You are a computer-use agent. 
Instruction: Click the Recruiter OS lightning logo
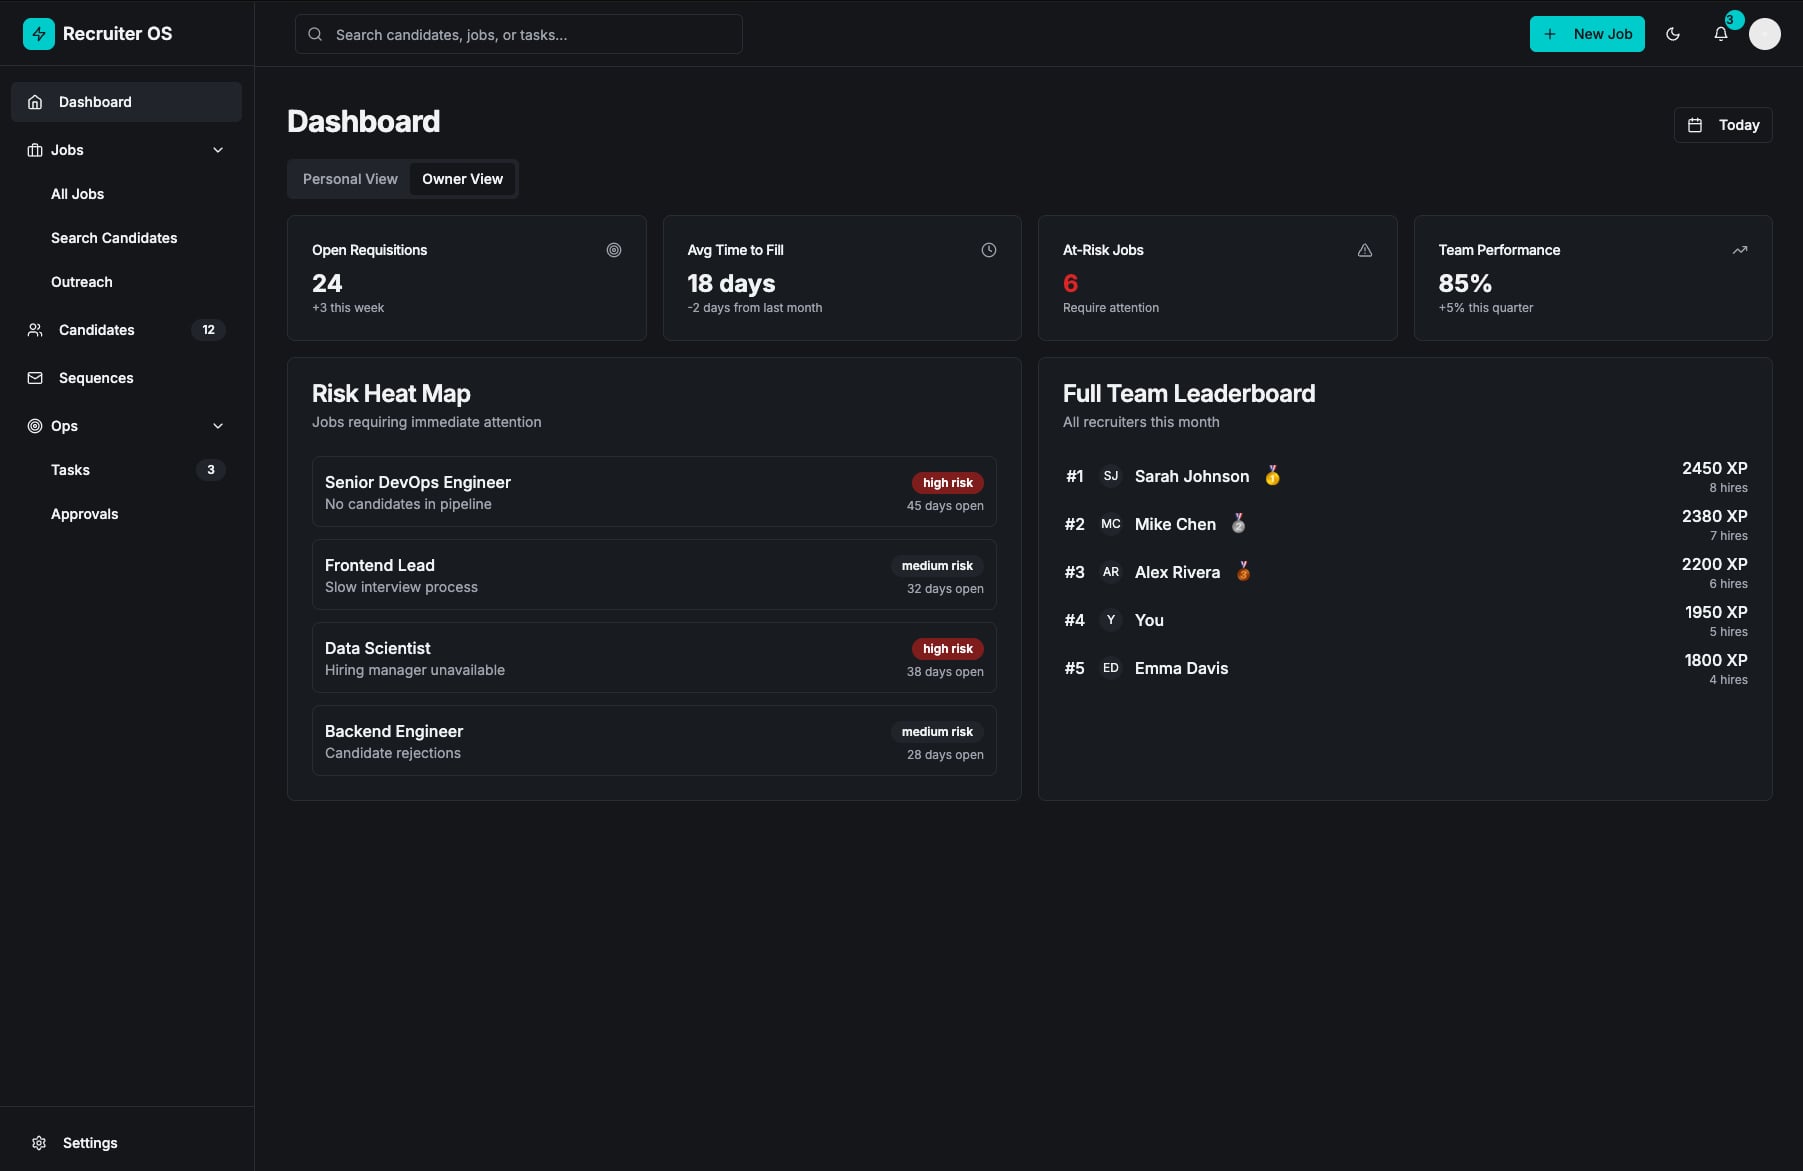click(38, 34)
